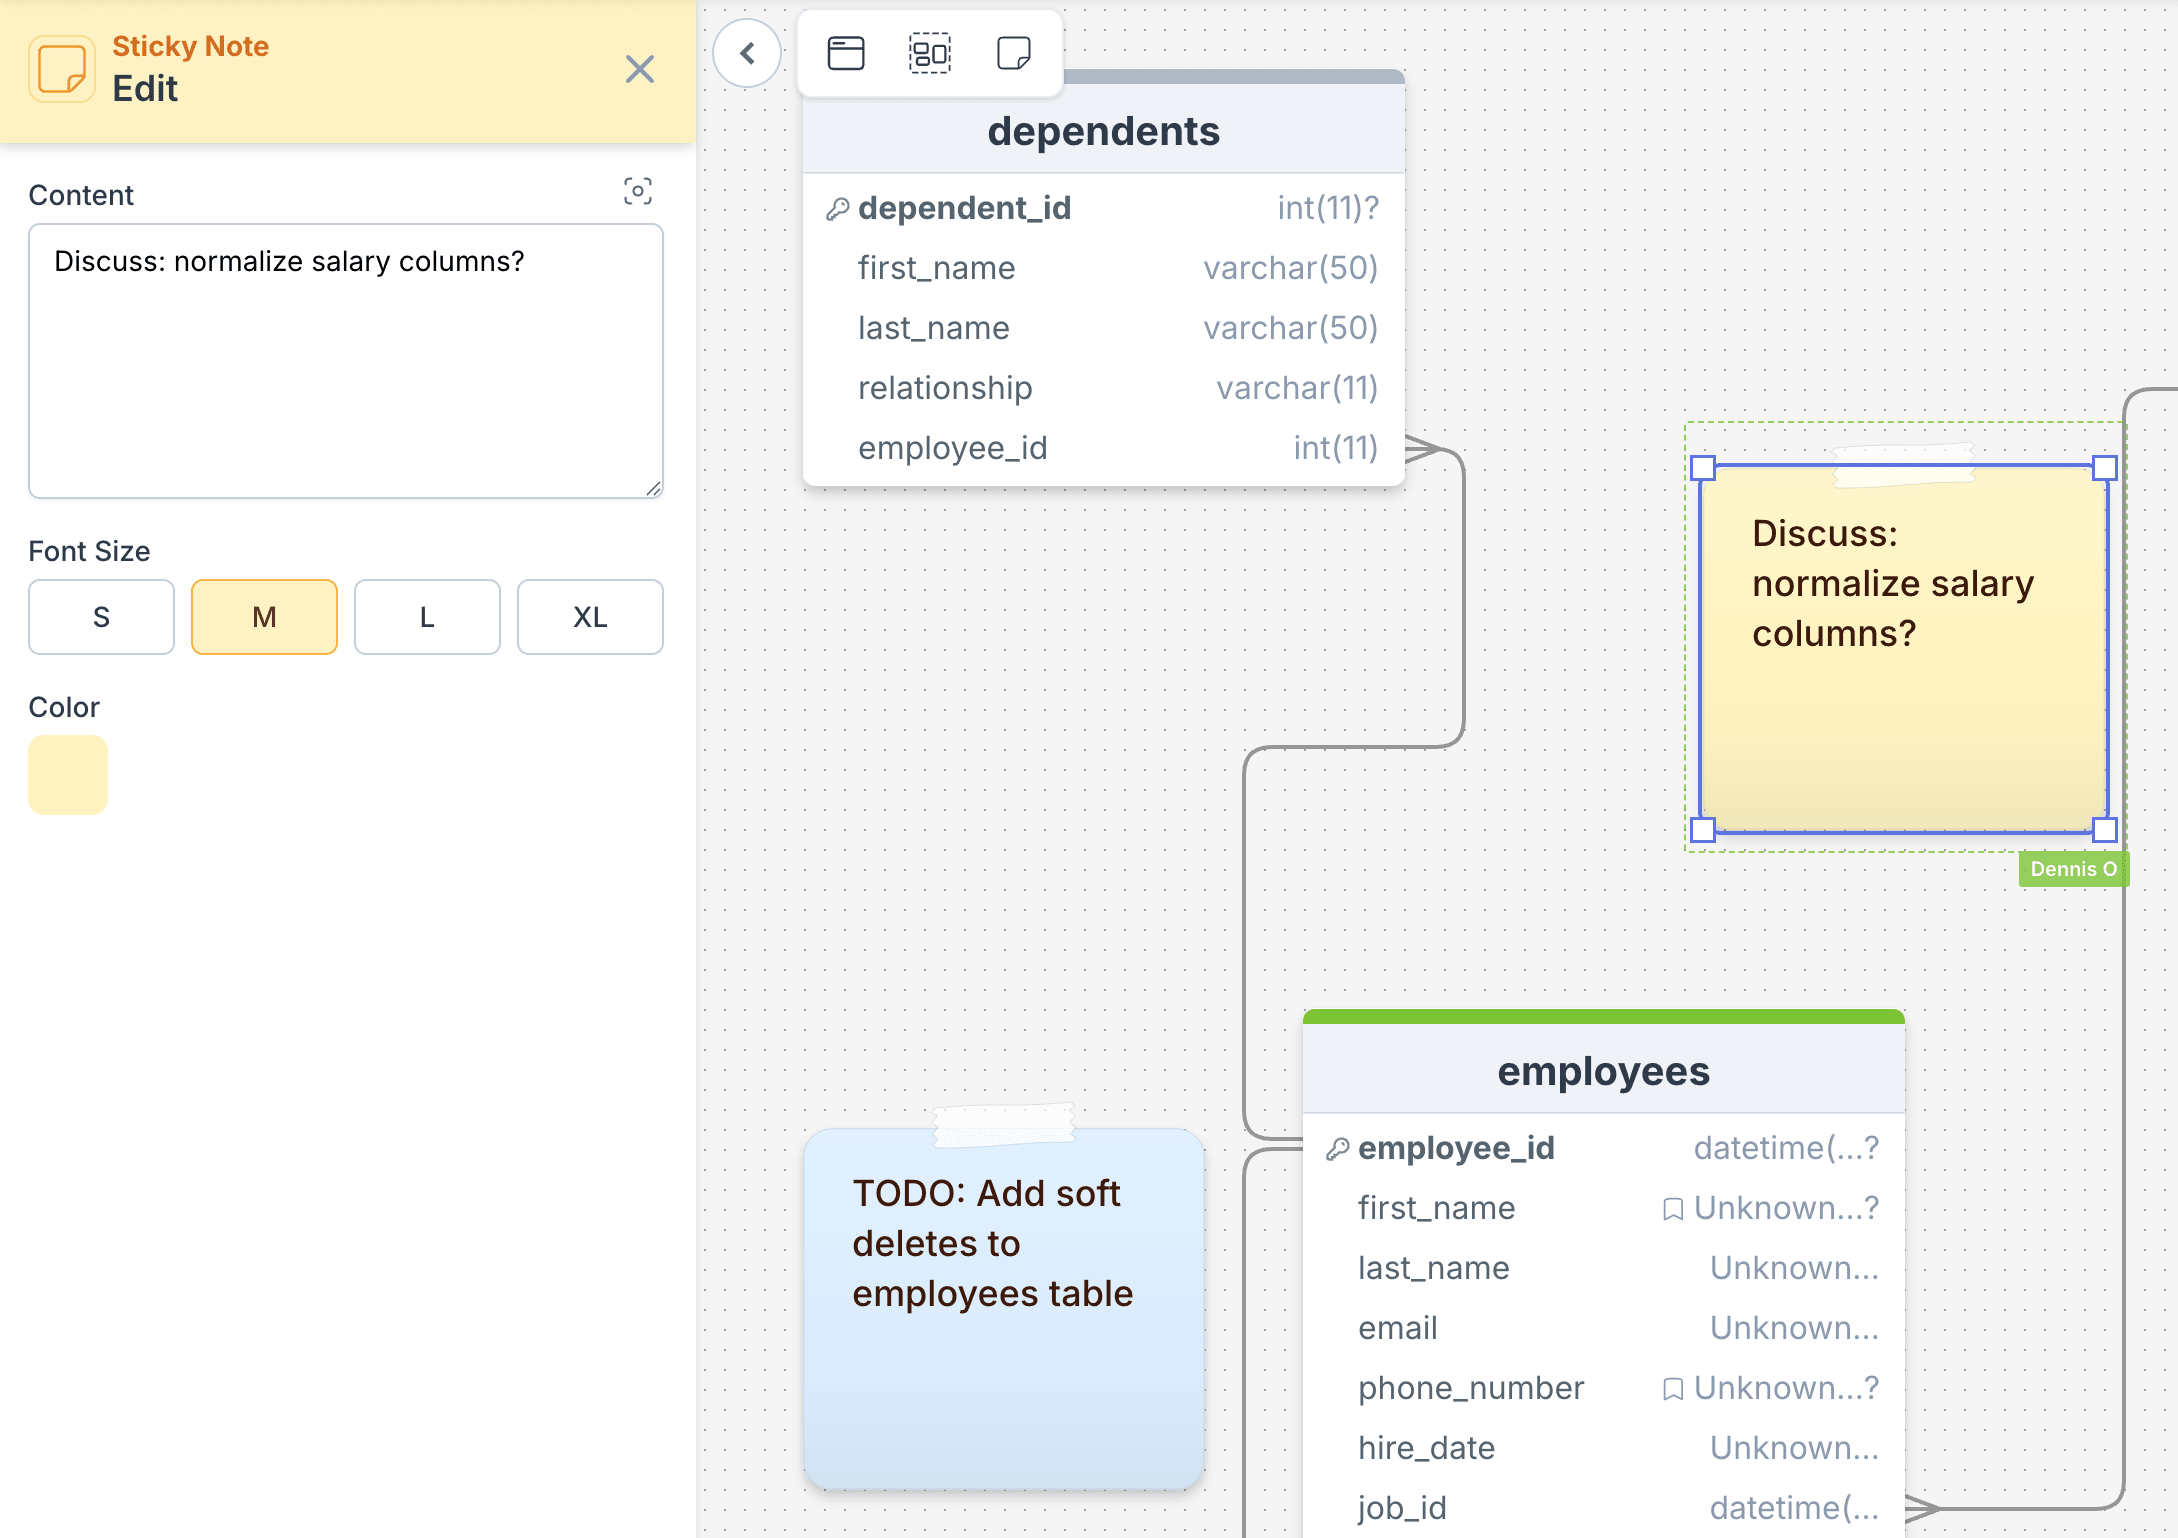Select font size M

264,617
